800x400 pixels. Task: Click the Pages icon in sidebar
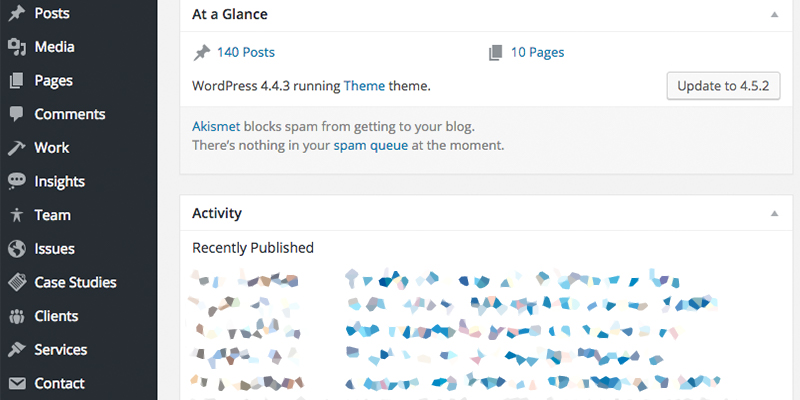point(17,81)
